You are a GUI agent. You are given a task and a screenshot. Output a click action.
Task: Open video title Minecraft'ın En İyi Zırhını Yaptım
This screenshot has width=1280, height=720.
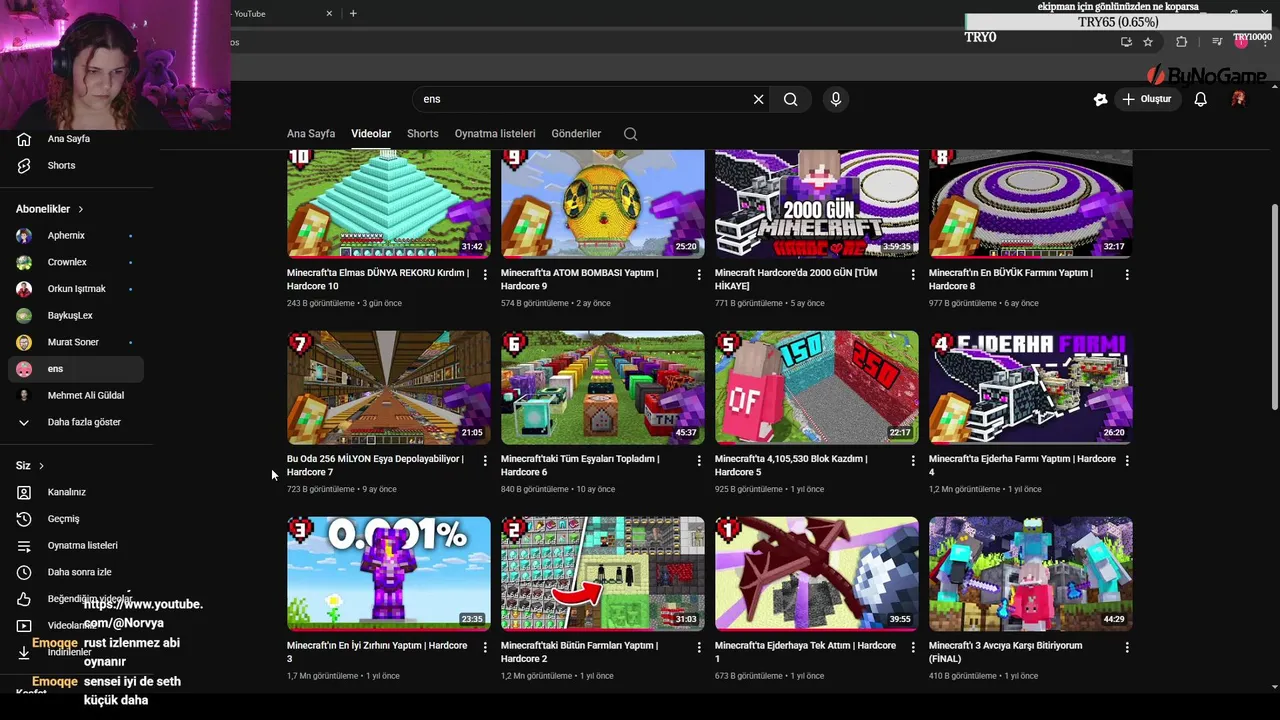(377, 652)
